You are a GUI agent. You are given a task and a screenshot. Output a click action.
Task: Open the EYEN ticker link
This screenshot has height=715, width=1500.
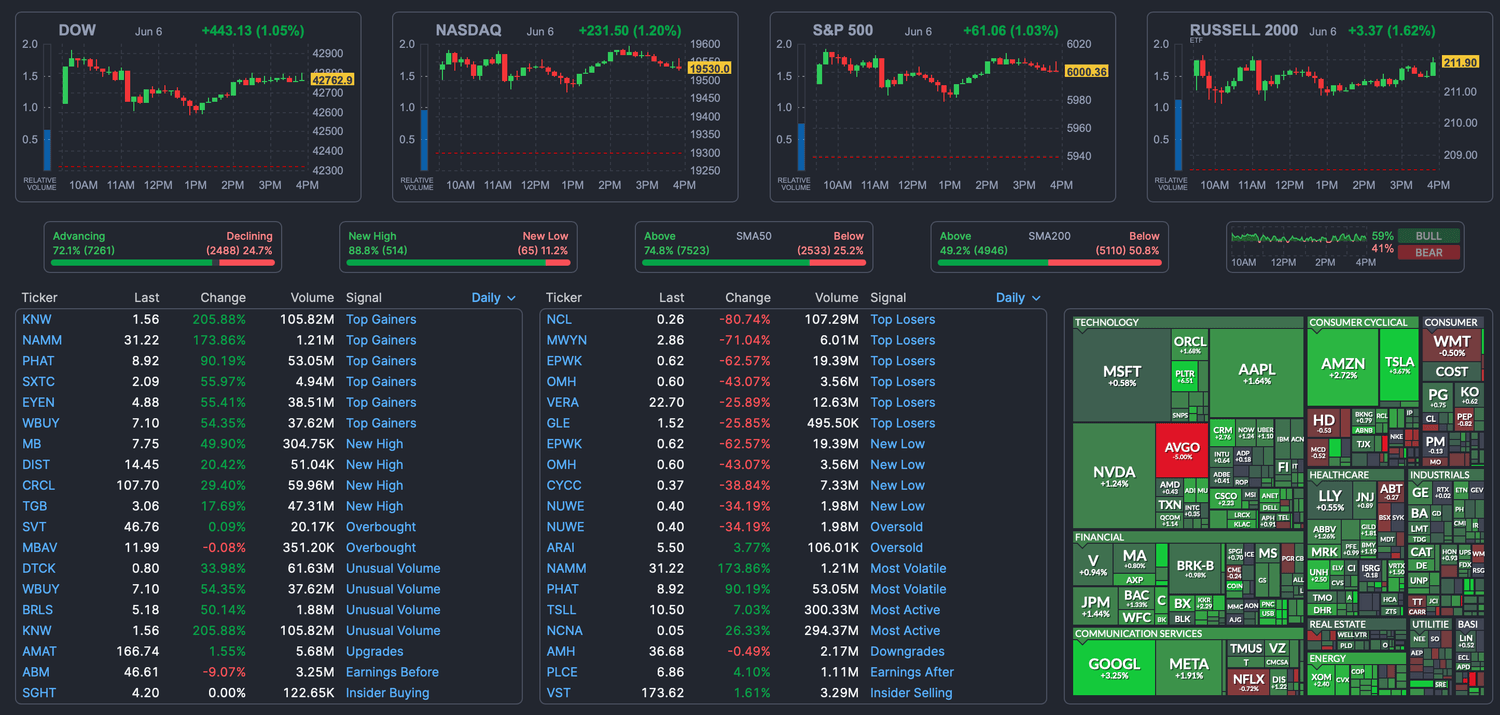(38, 402)
